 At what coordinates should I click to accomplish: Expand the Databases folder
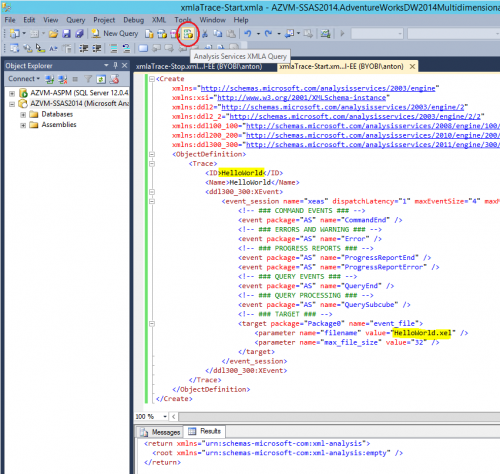click(x=23, y=115)
